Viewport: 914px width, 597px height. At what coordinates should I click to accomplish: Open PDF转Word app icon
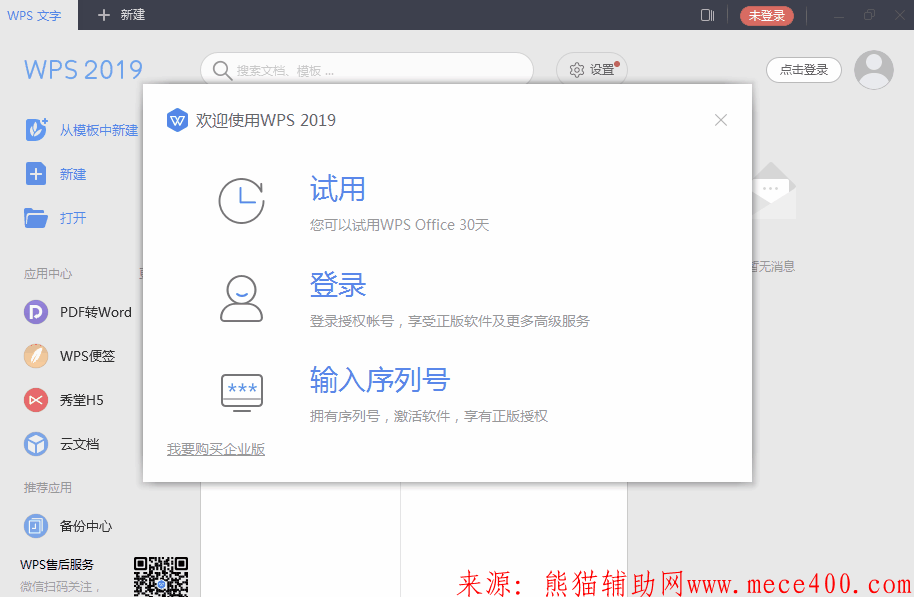36,312
